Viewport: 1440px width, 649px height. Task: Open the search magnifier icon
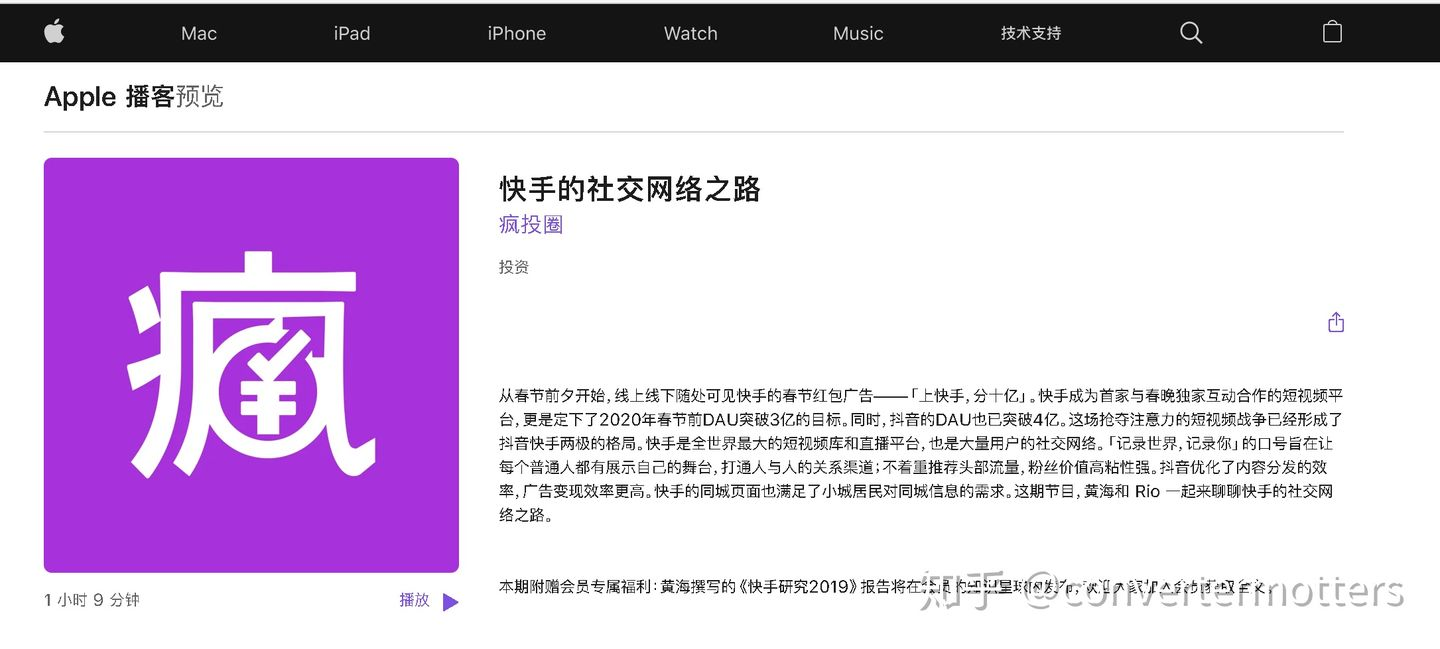pyautogui.click(x=1190, y=33)
